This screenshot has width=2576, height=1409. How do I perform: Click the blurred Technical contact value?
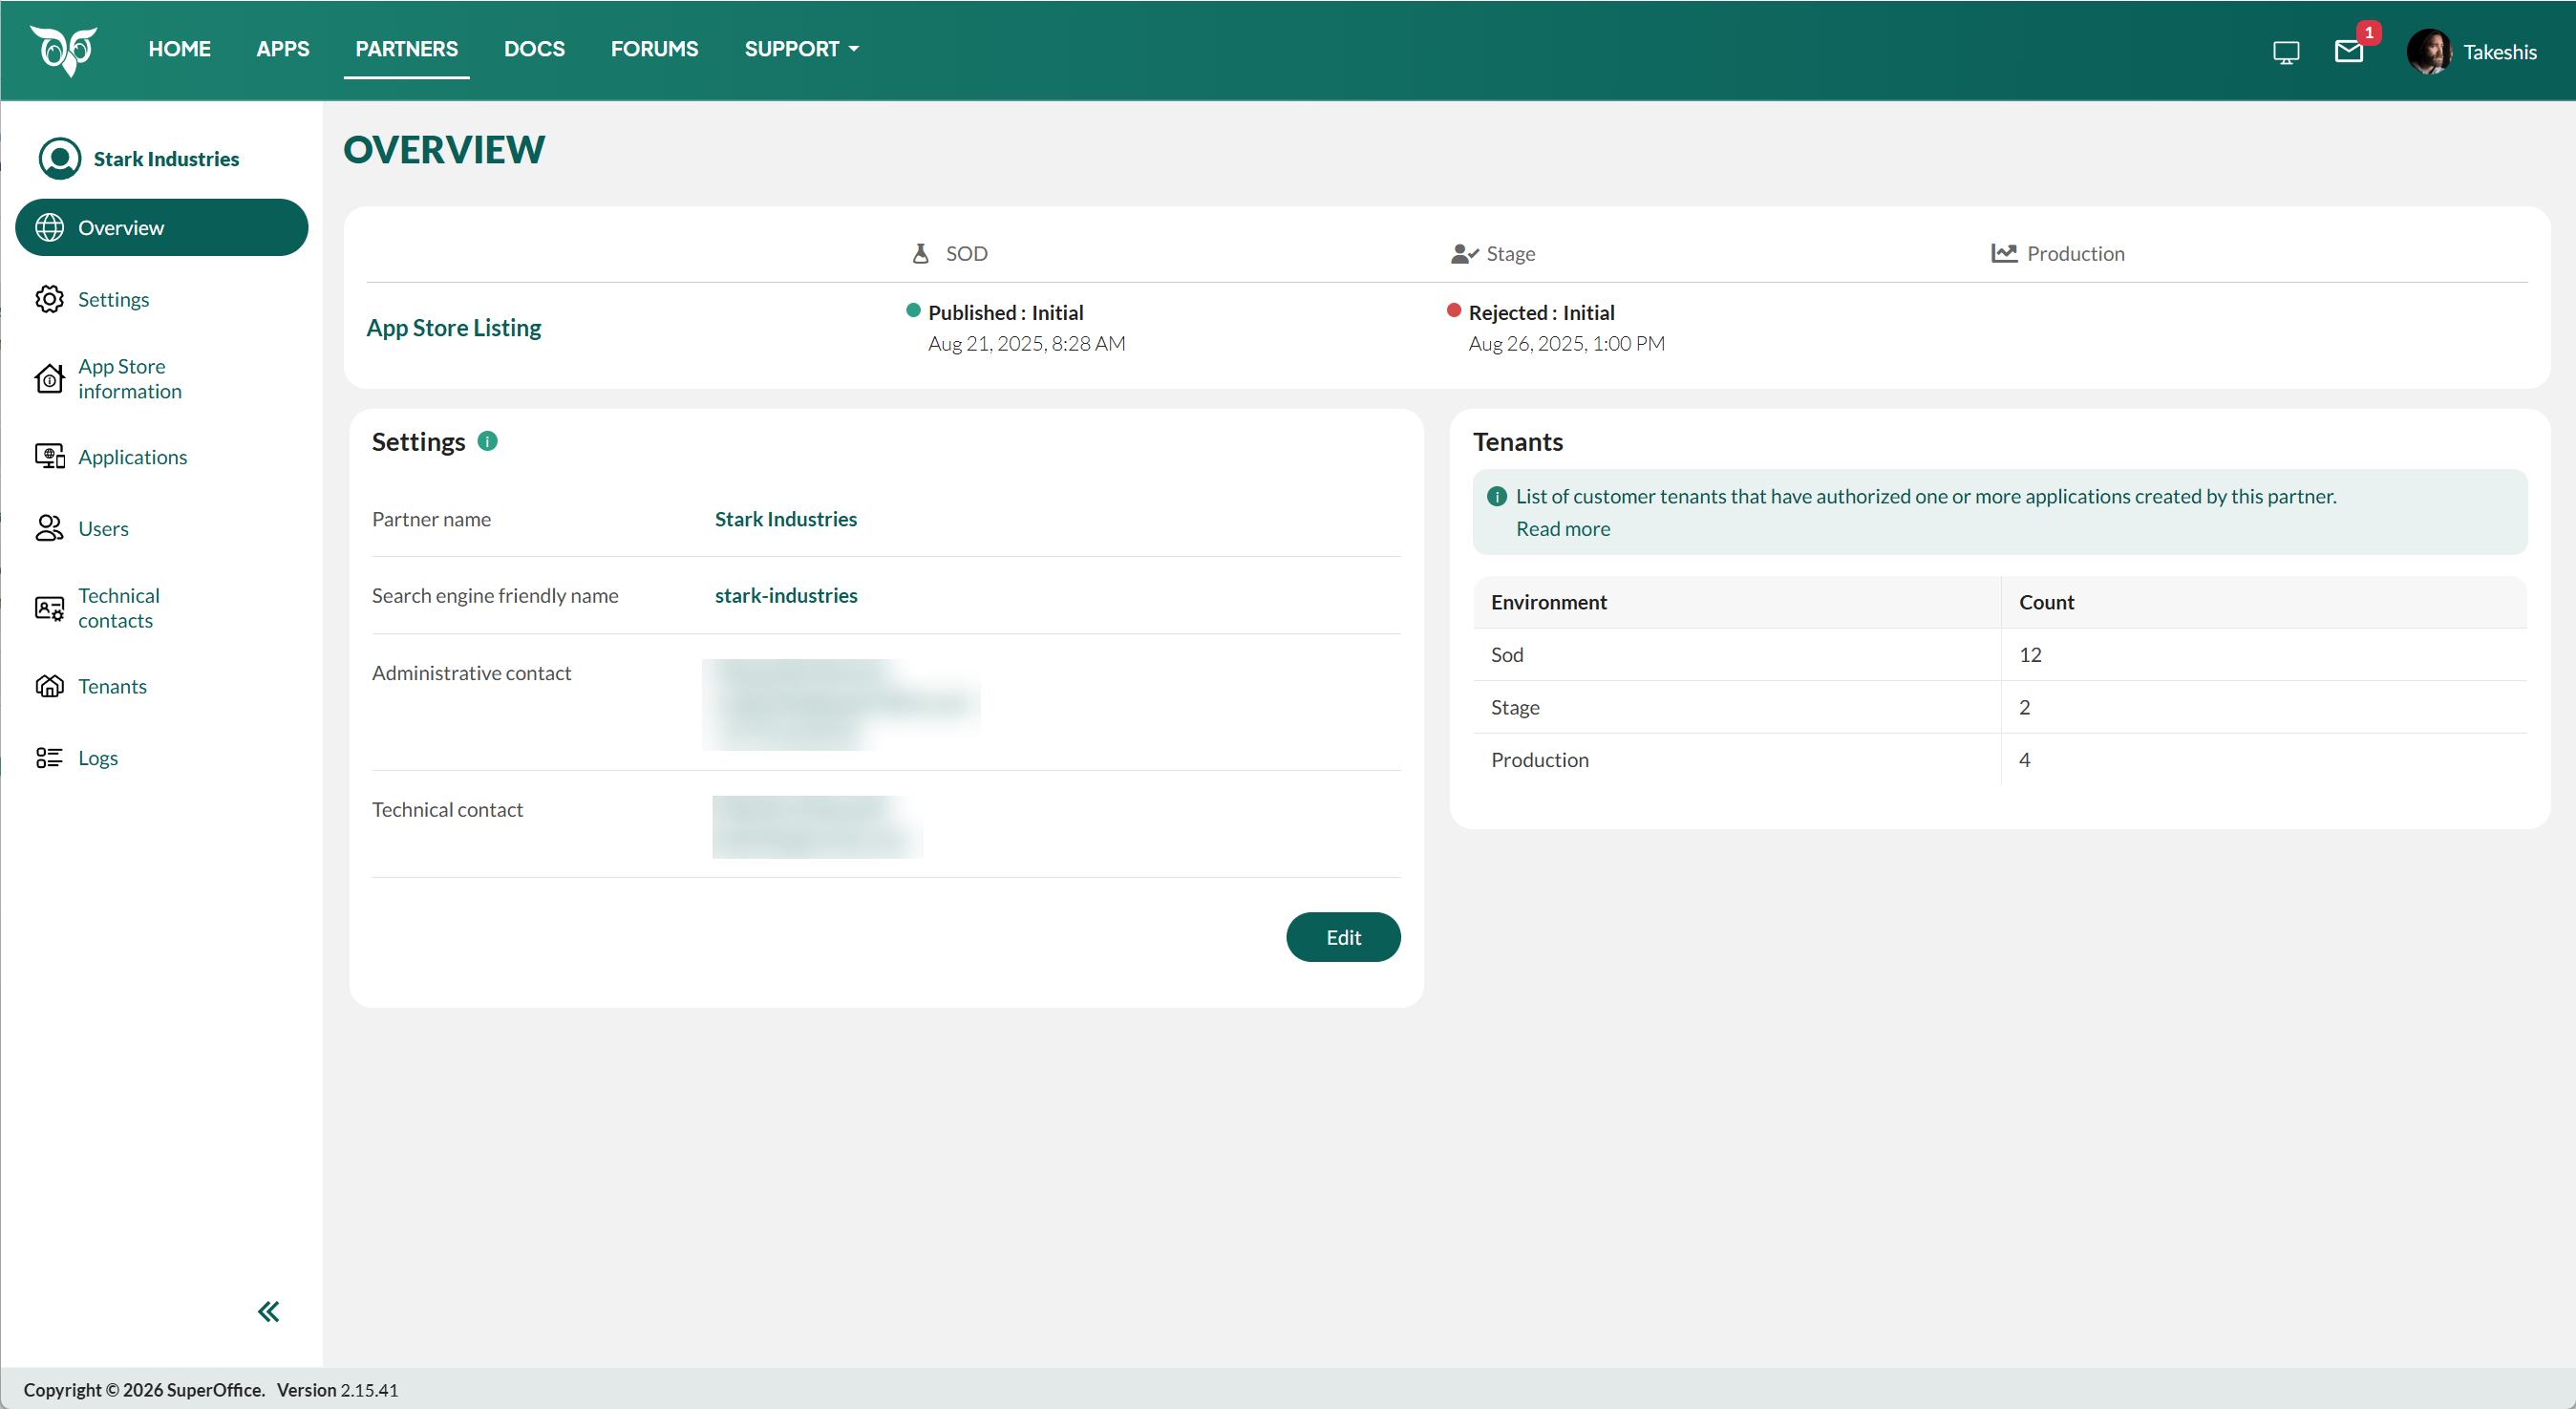818,827
